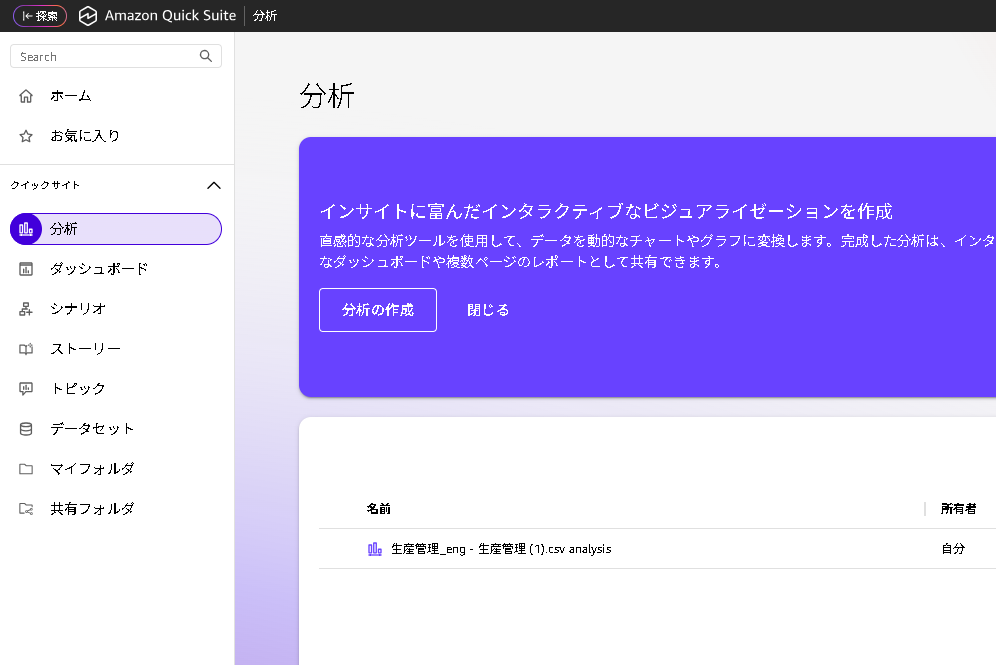Screen dimensions: 996x665
Task: Open the 生産管理_eng analysis row
Action: (x=500, y=549)
